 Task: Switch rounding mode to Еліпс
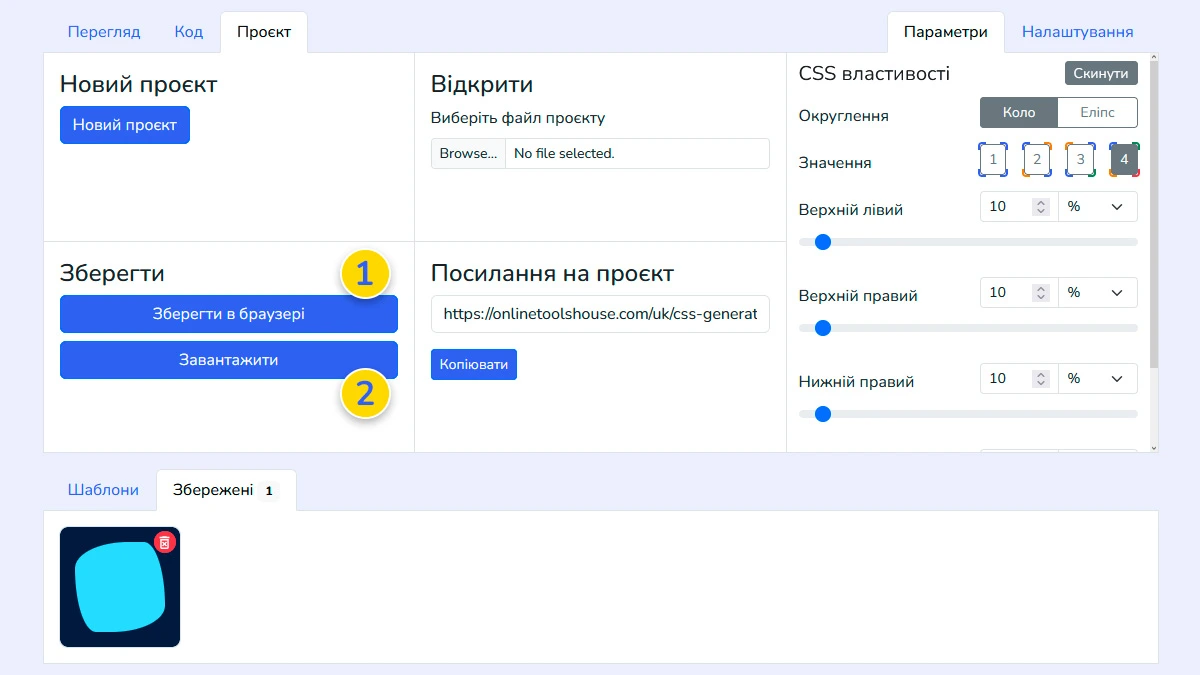coord(1097,112)
